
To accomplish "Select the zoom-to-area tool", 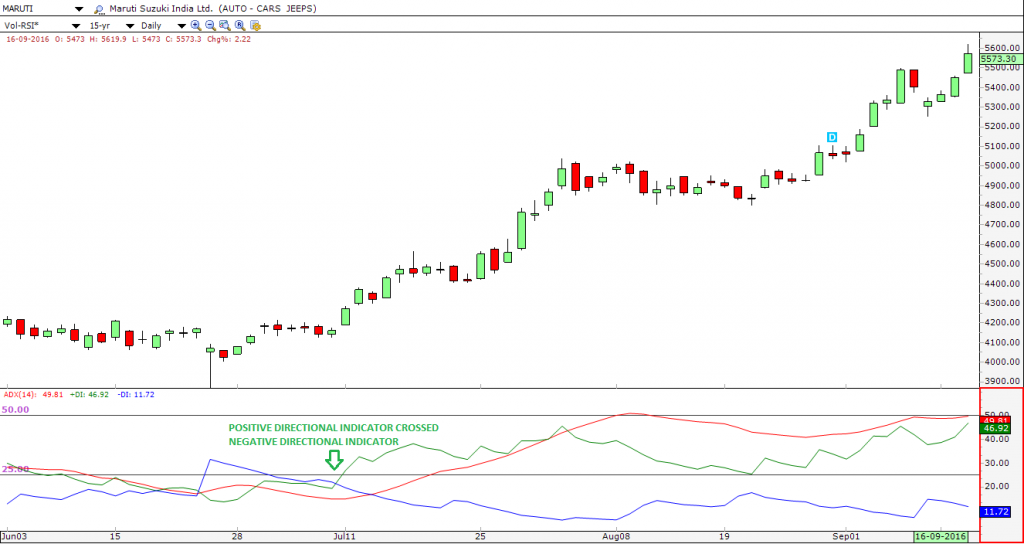I will [224, 24].
